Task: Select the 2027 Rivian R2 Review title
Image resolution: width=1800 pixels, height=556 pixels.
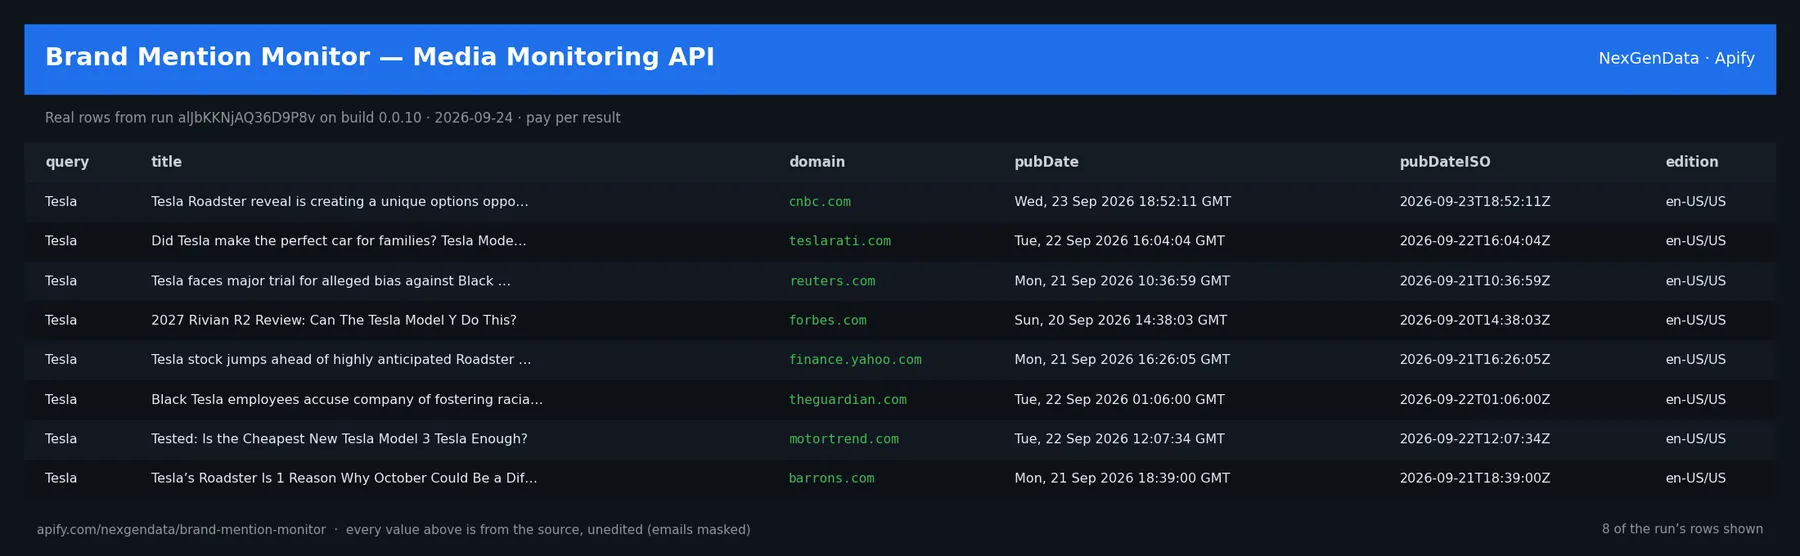Action: (333, 320)
